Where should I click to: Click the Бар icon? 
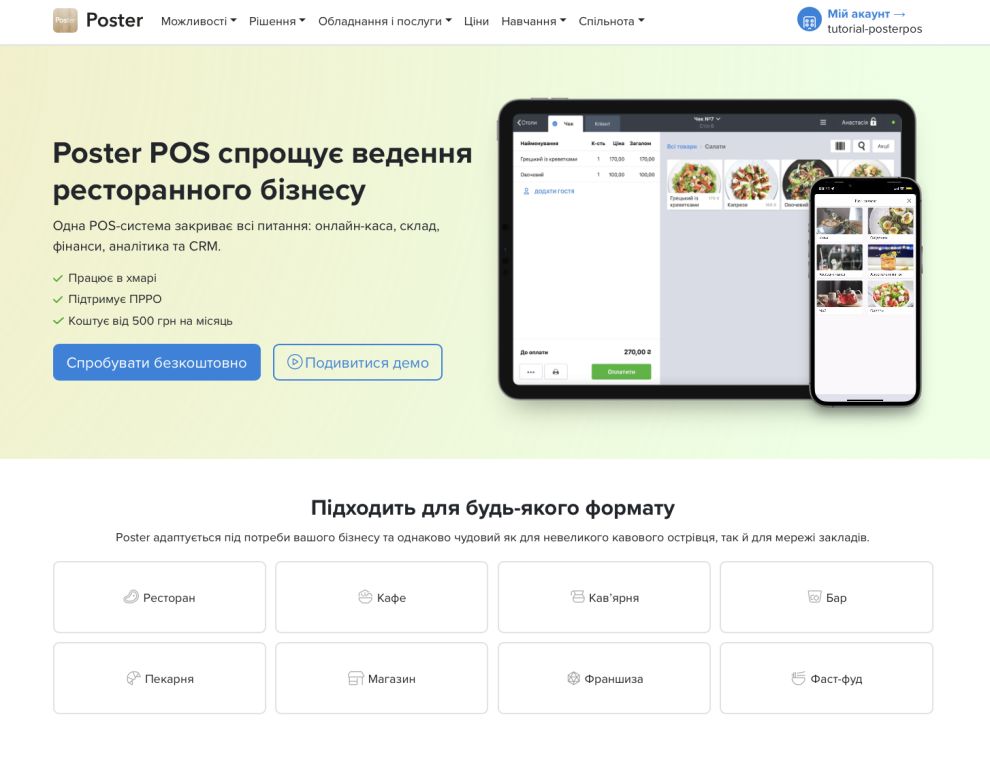coord(814,597)
